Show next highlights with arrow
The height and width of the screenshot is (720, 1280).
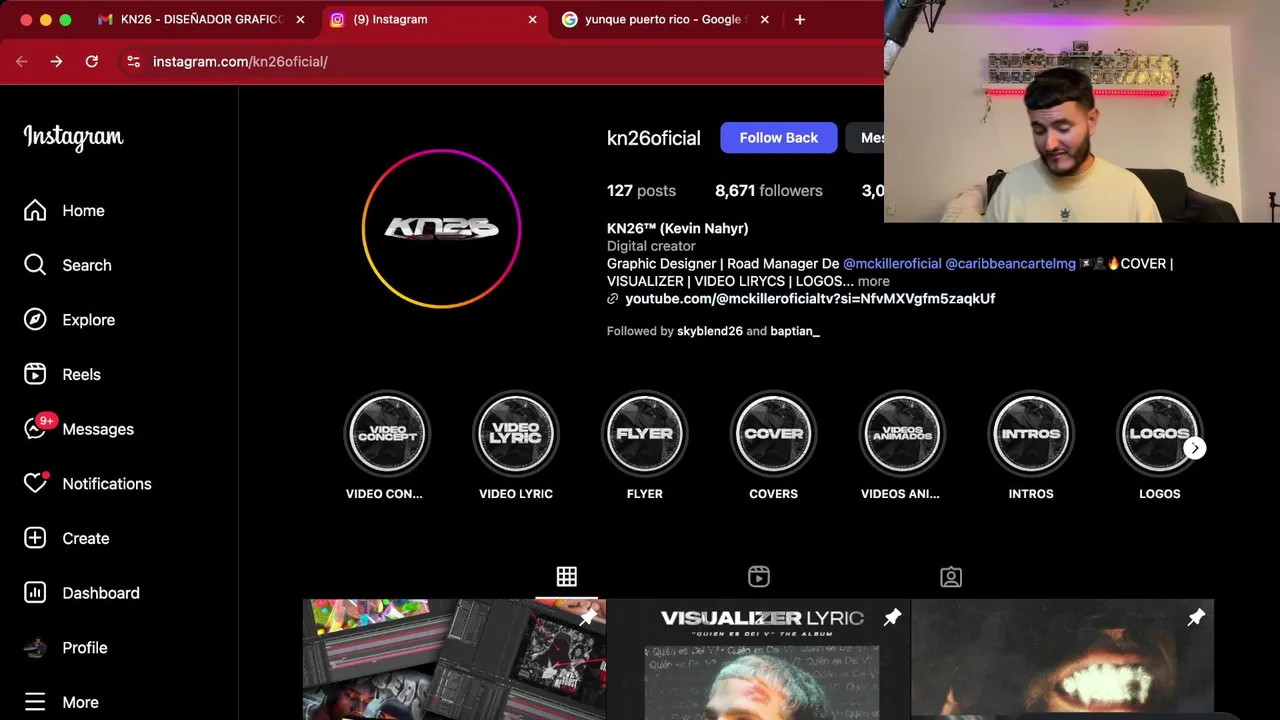tap(1195, 448)
